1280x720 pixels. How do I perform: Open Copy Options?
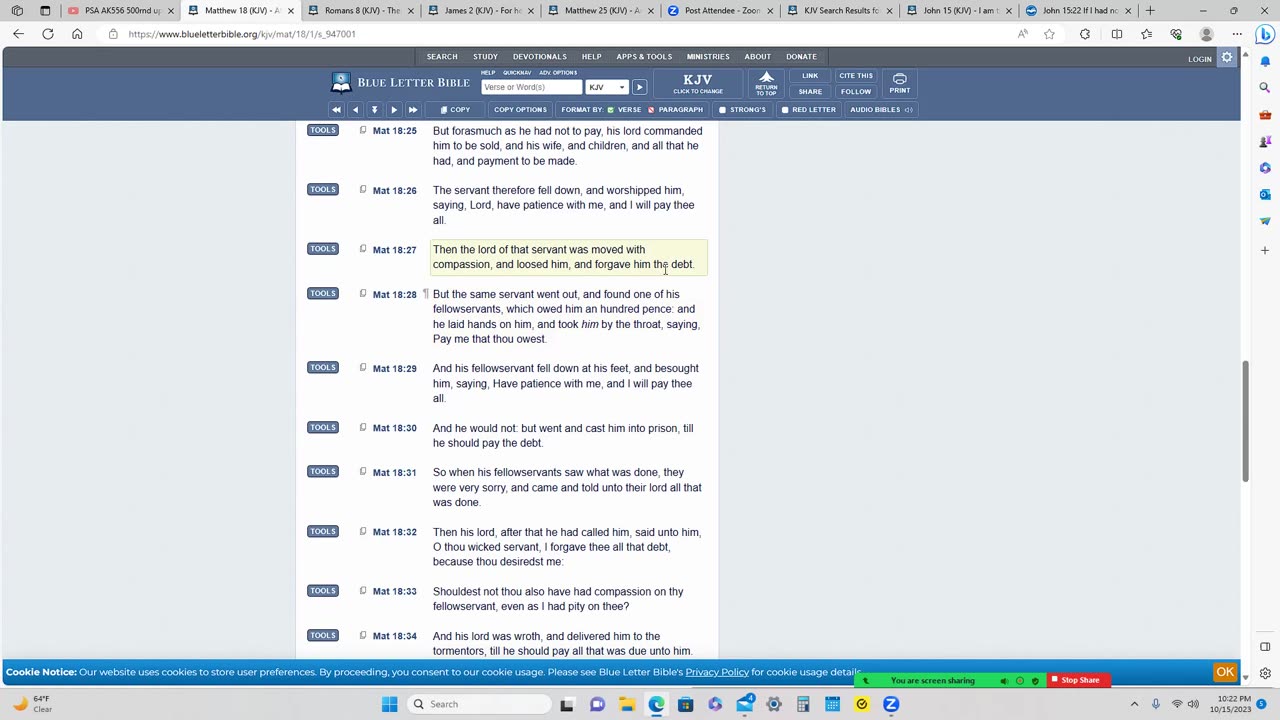[x=520, y=110]
